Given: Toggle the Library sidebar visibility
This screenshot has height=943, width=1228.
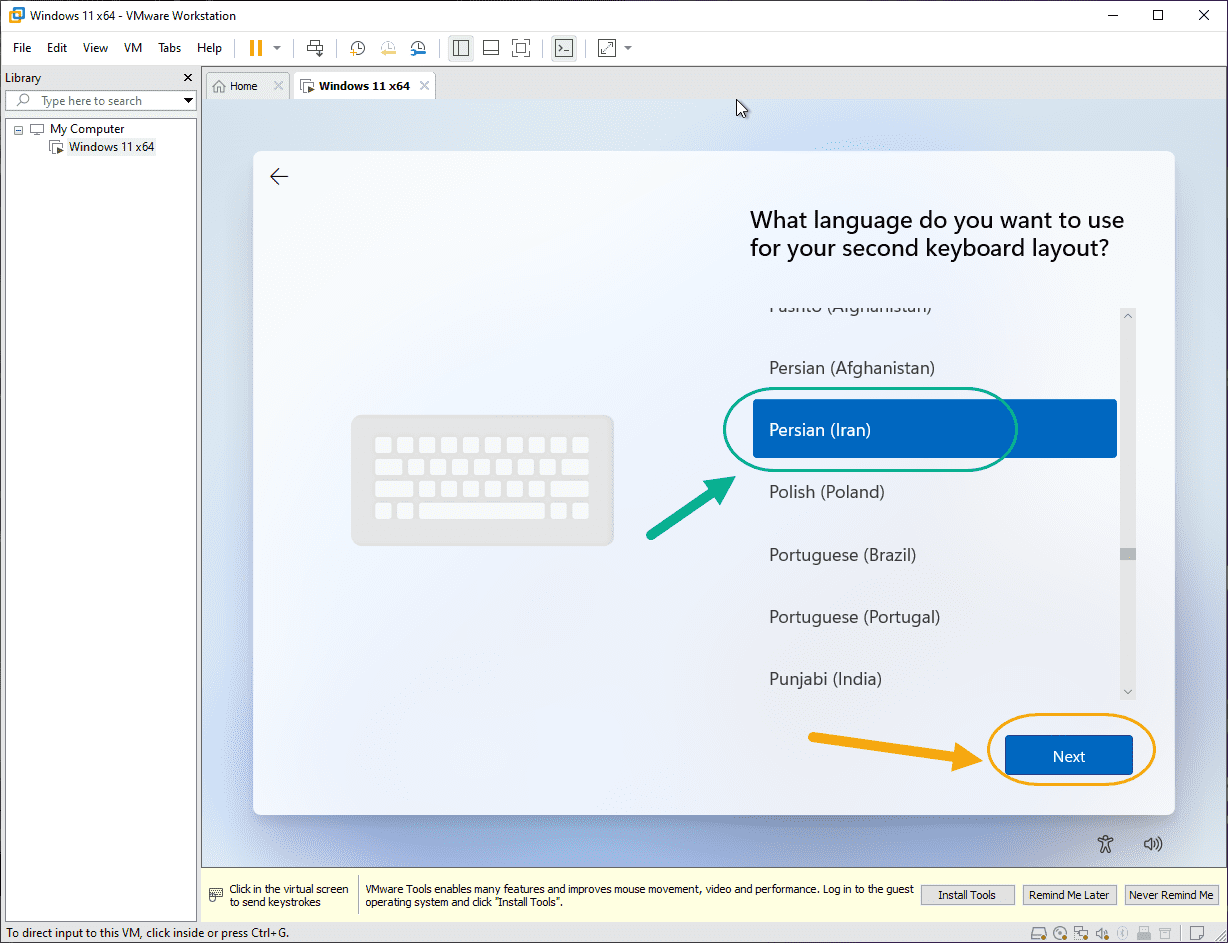Looking at the screenshot, I should point(461,48).
